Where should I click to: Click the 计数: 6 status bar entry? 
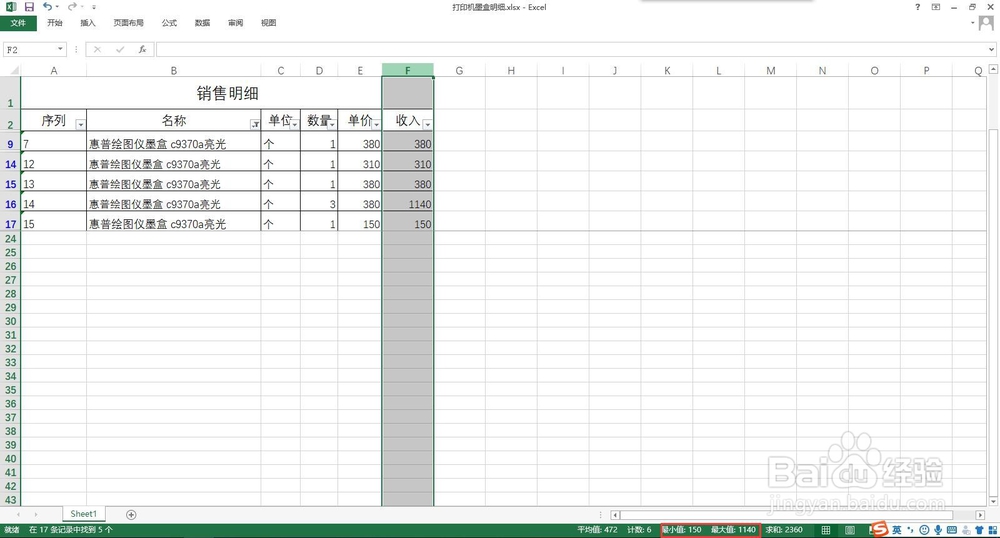(639, 530)
